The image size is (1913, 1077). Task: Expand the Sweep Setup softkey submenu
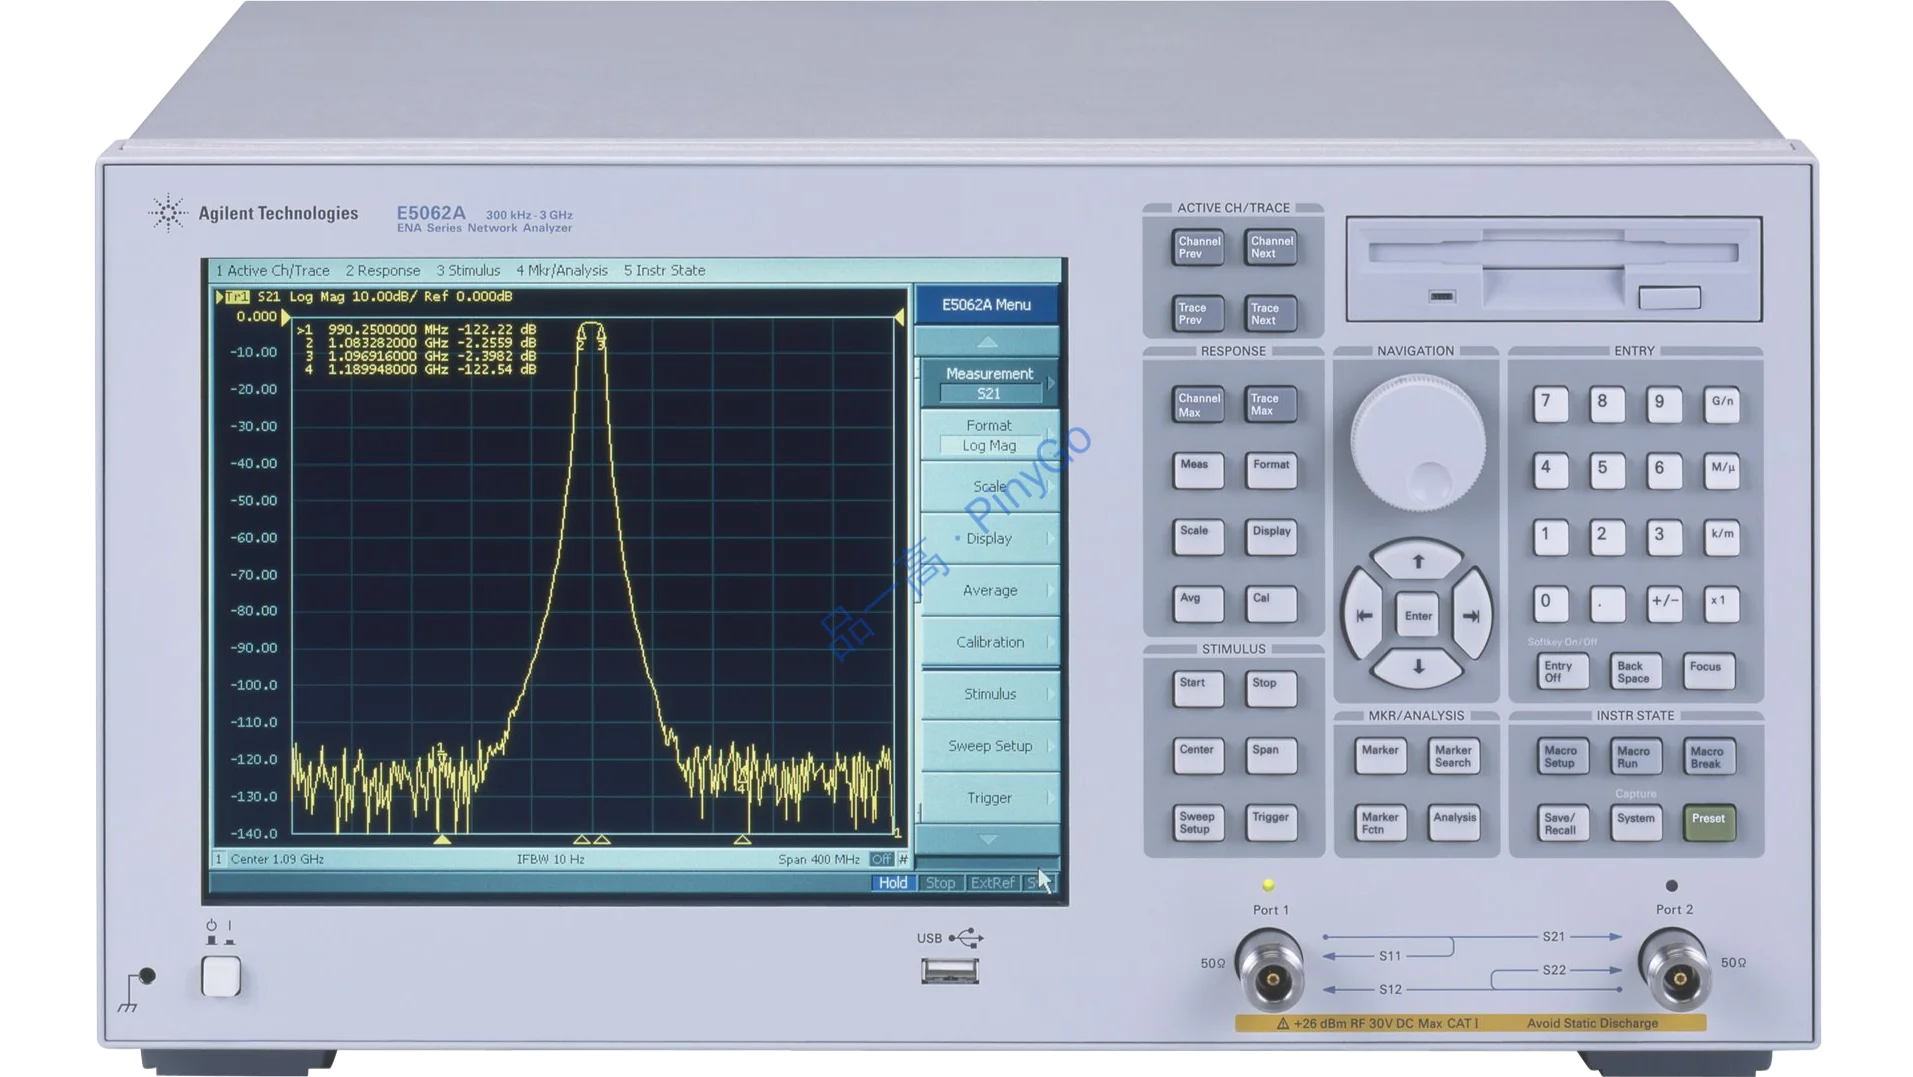[989, 746]
